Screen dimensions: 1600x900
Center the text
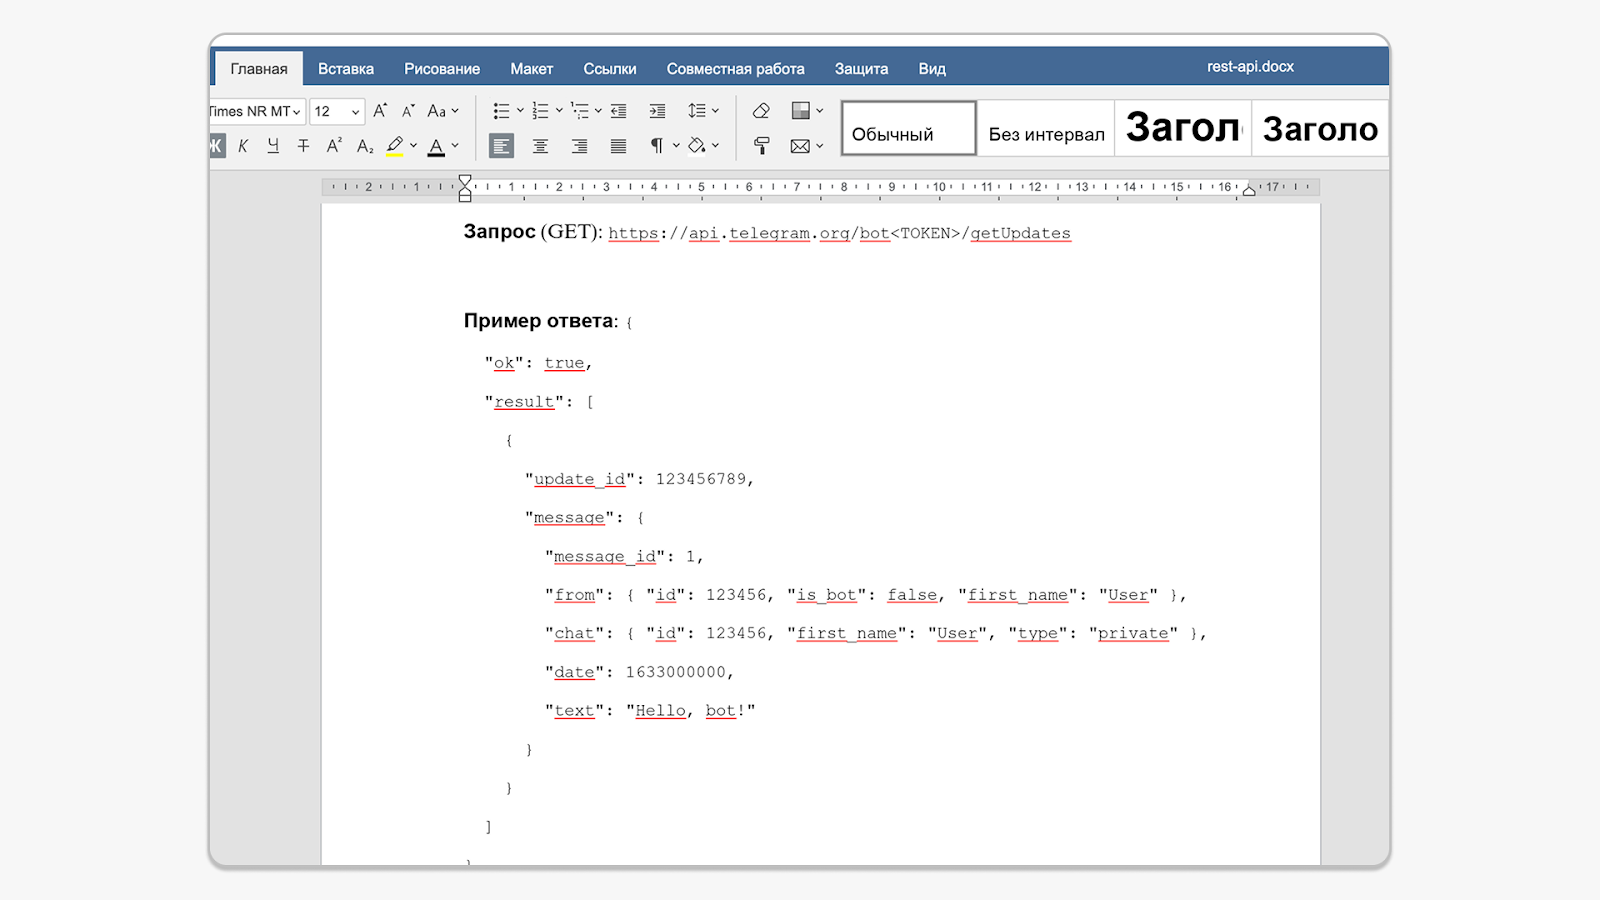tap(540, 146)
